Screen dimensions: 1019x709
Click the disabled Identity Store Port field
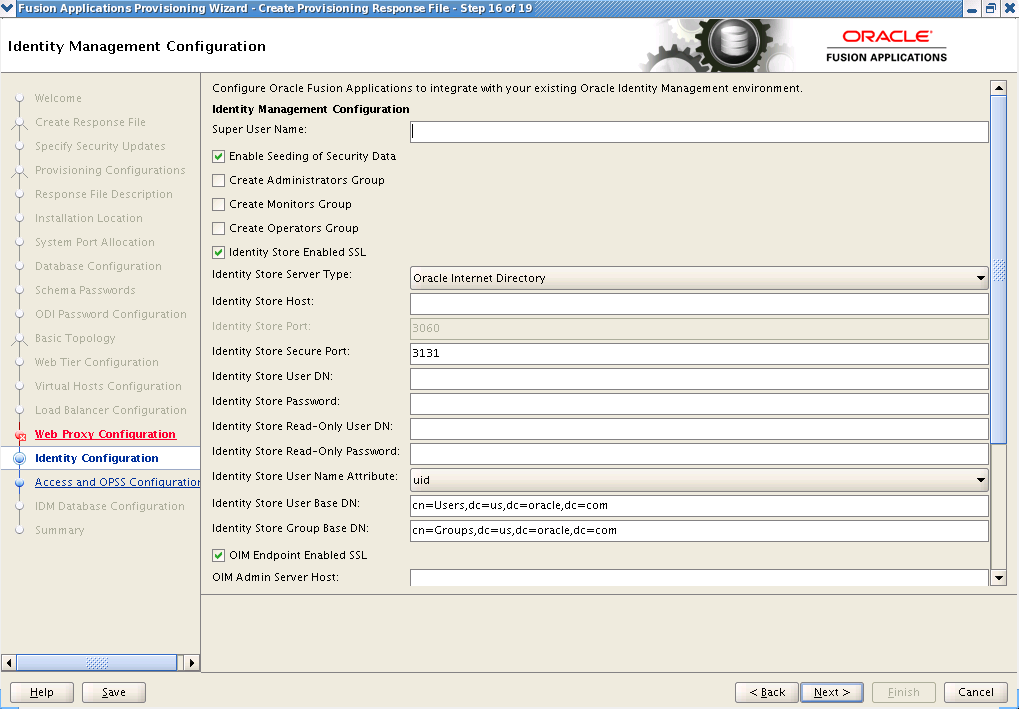(x=699, y=328)
